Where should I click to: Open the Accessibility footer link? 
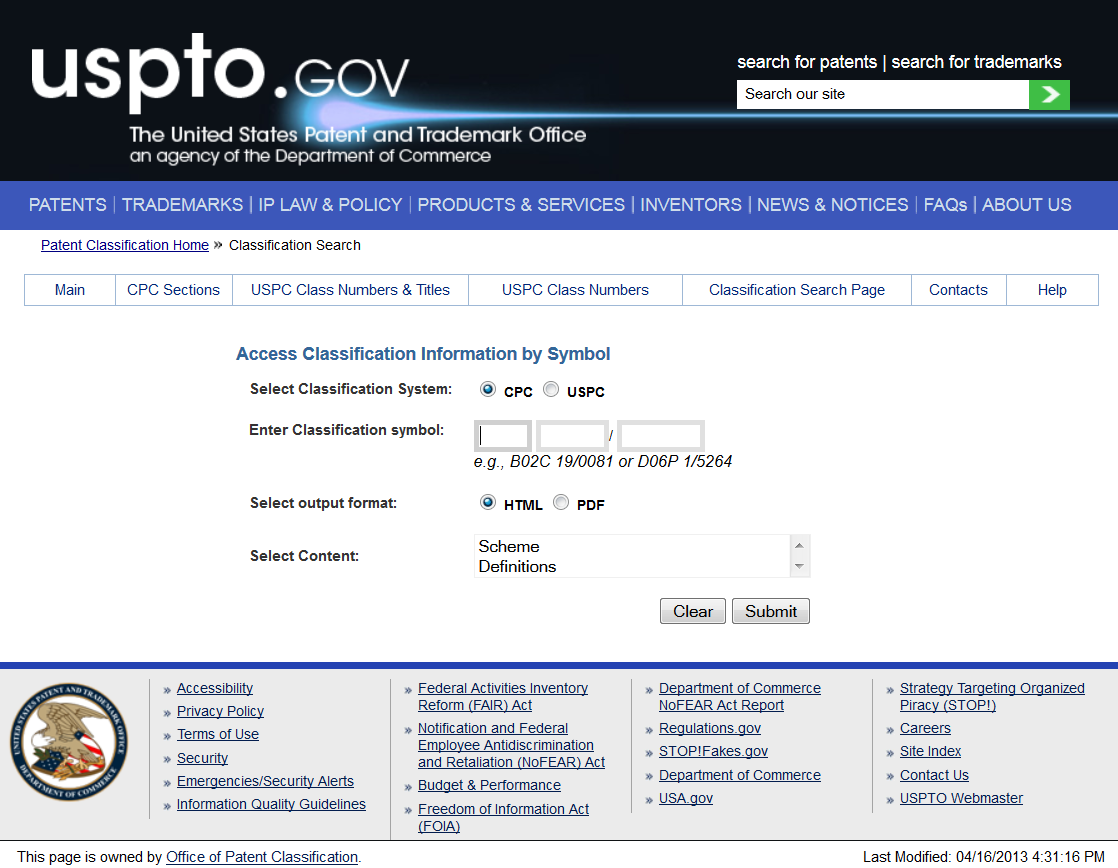[x=215, y=688]
